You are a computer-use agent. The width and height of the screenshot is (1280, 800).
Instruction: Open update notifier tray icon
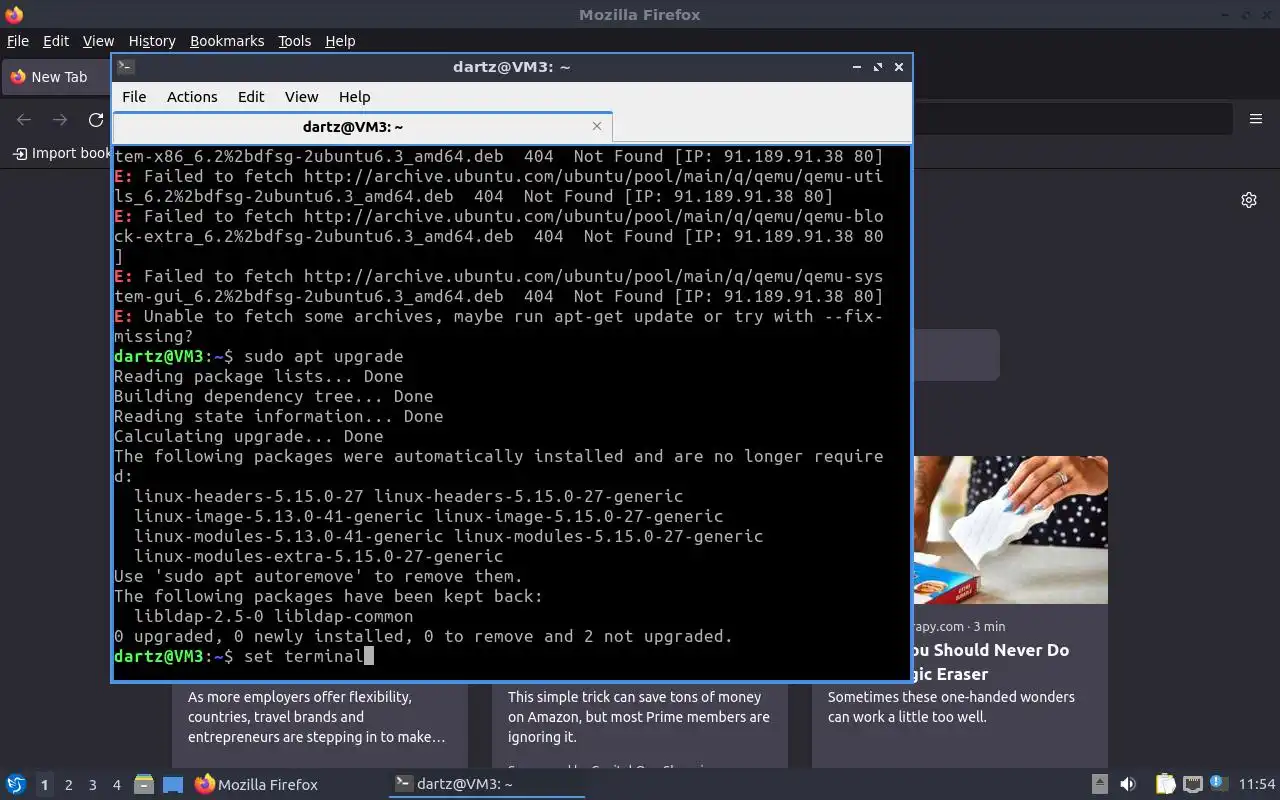1218,784
